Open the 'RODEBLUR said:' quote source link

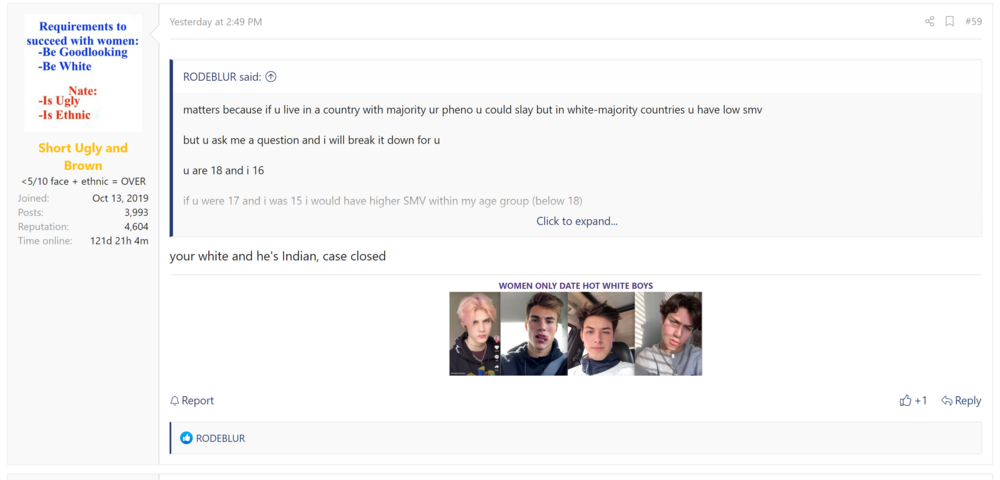221,76
